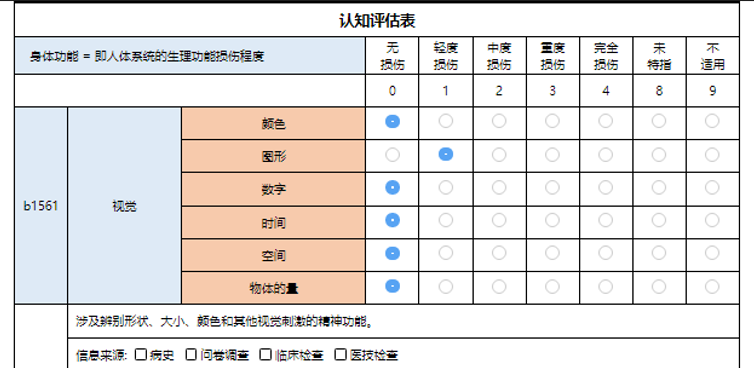Select 重度损伤 radio in 空间 row
The image size is (754, 368).
pyautogui.click(x=552, y=253)
